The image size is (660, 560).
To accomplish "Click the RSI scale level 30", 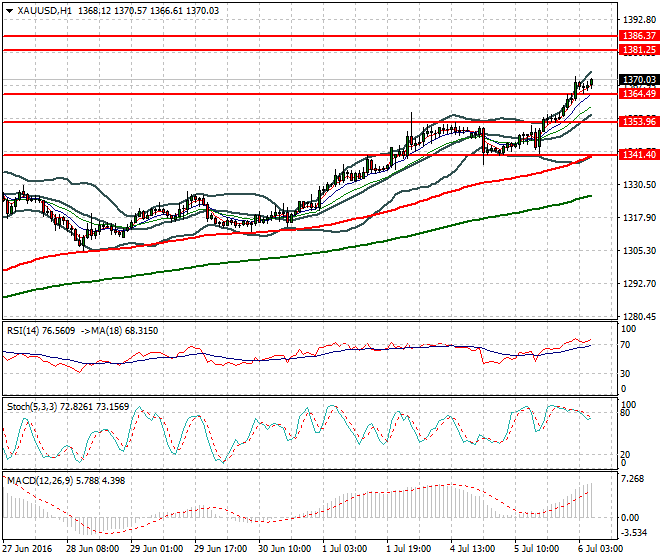I will [x=625, y=373].
